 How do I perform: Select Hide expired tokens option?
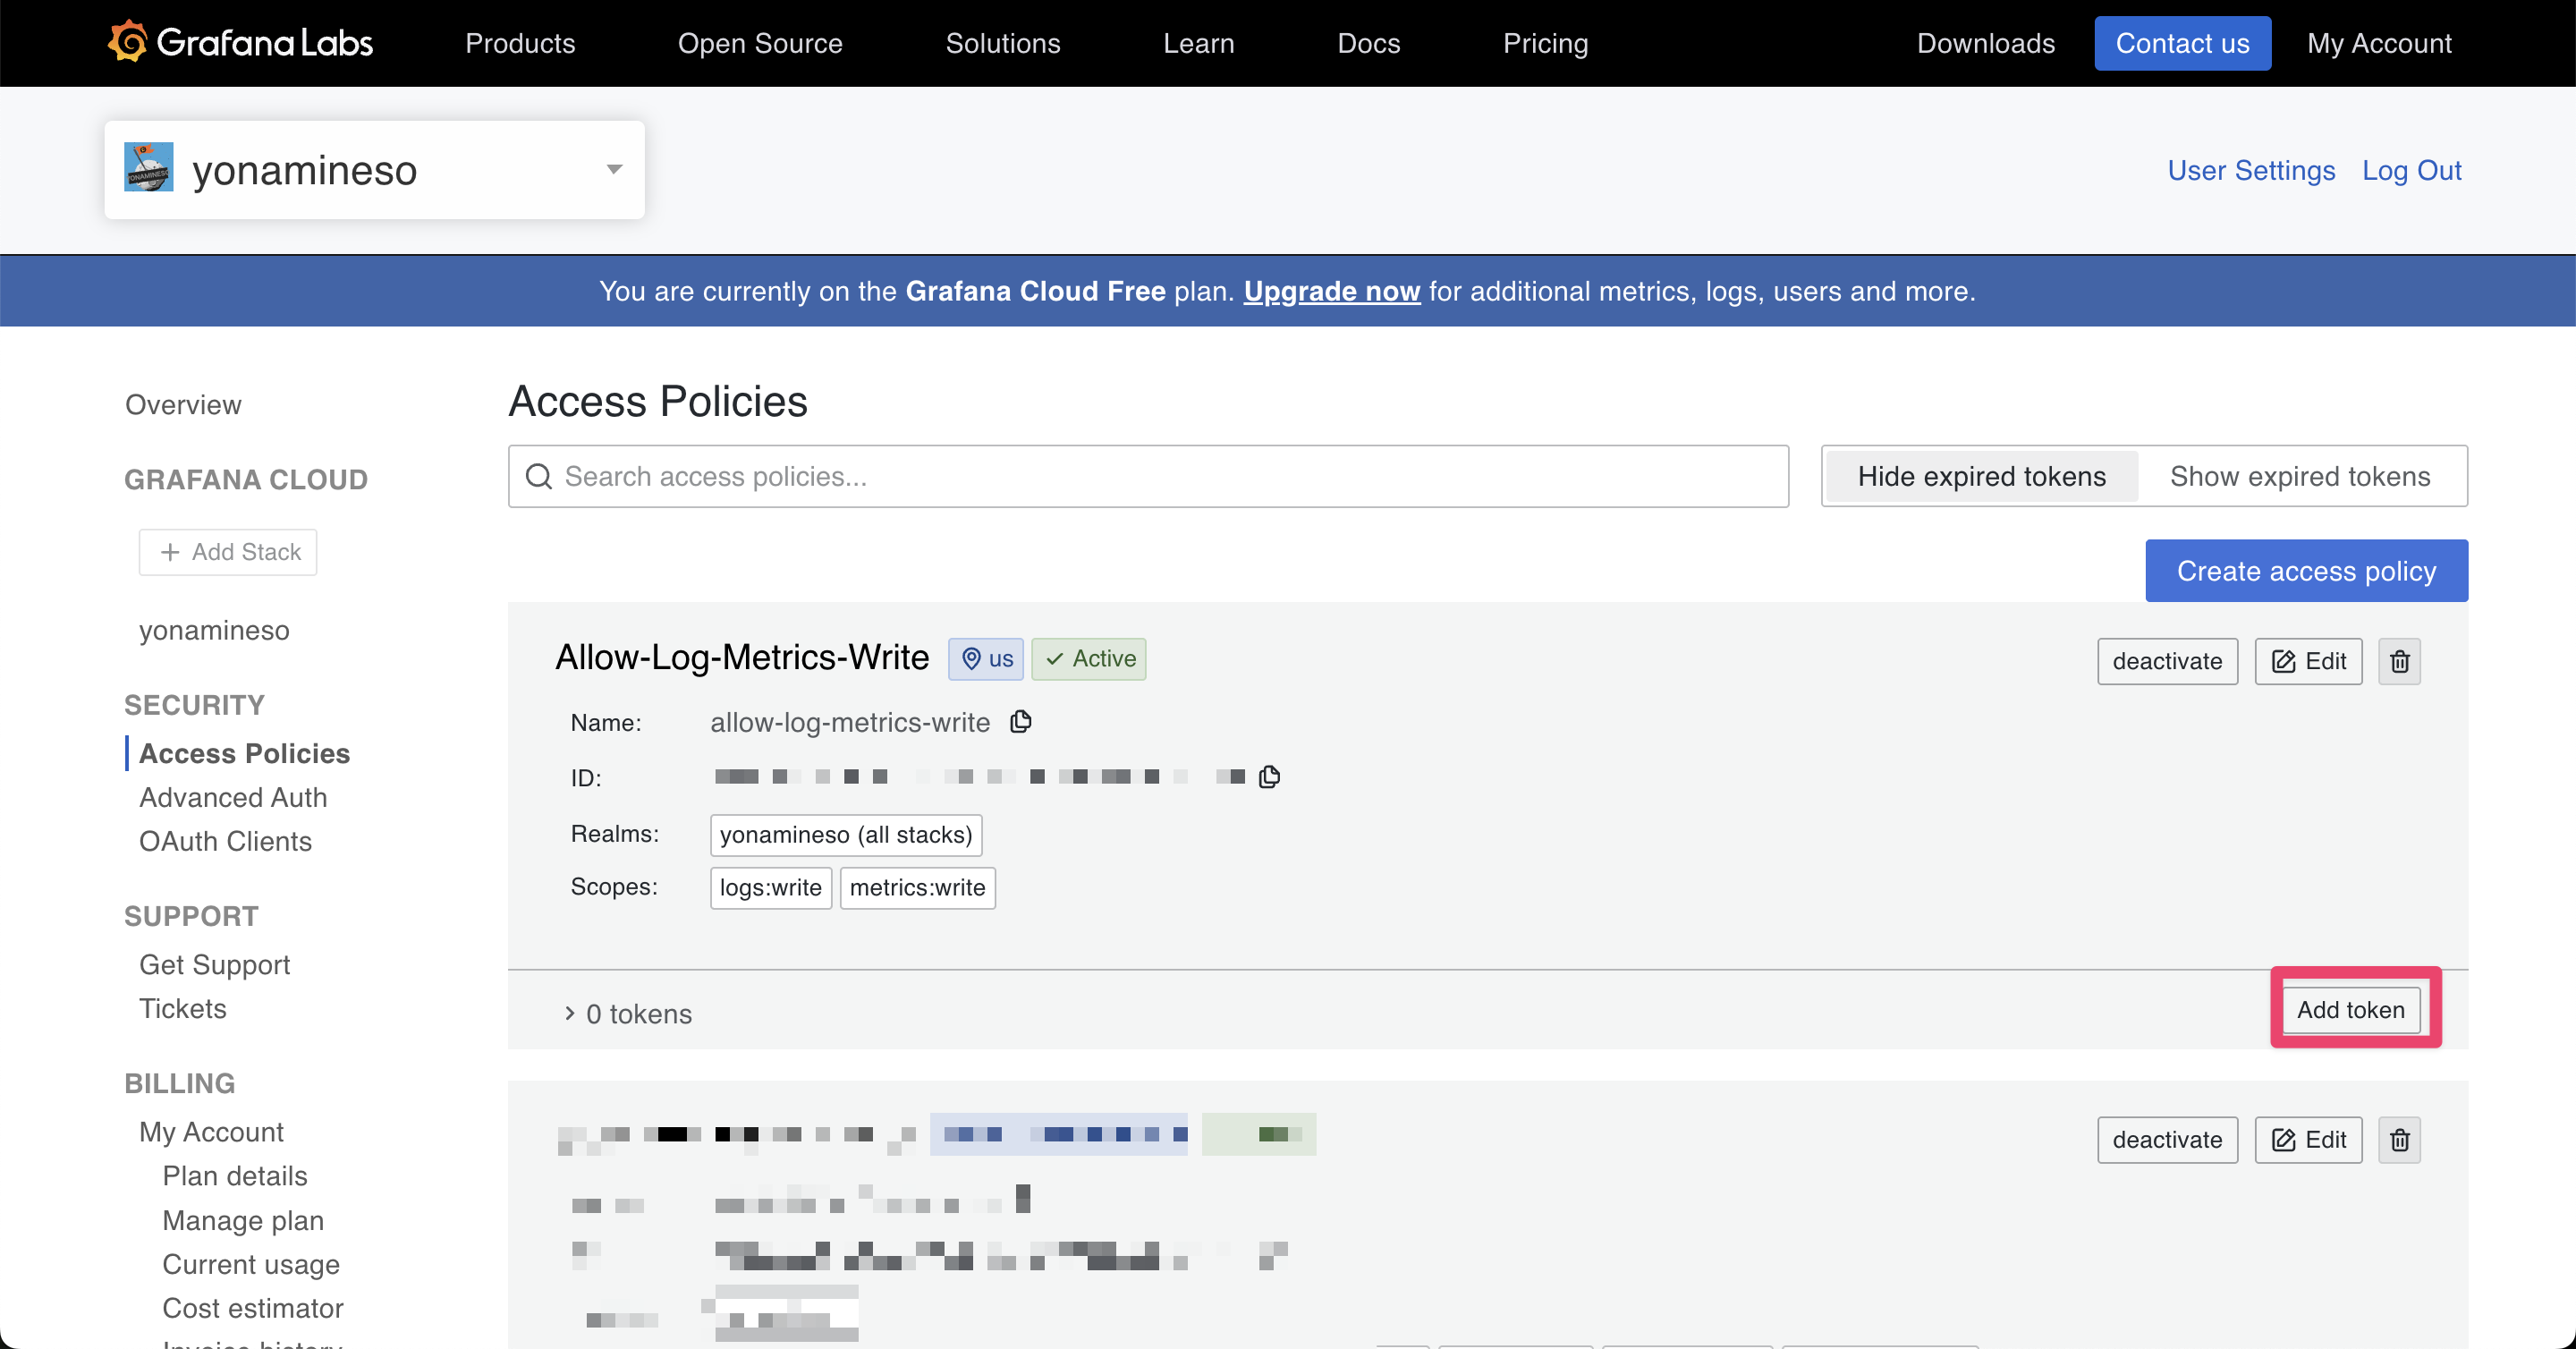point(1981,476)
